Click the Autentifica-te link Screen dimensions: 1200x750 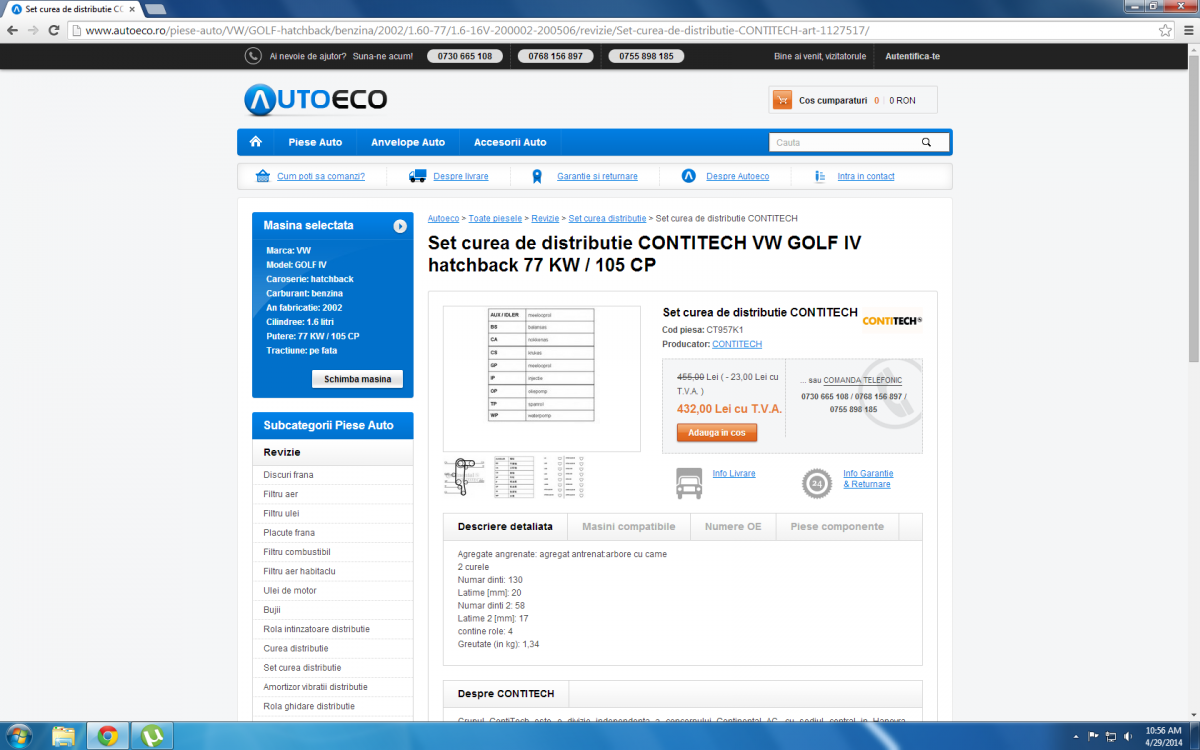point(912,56)
